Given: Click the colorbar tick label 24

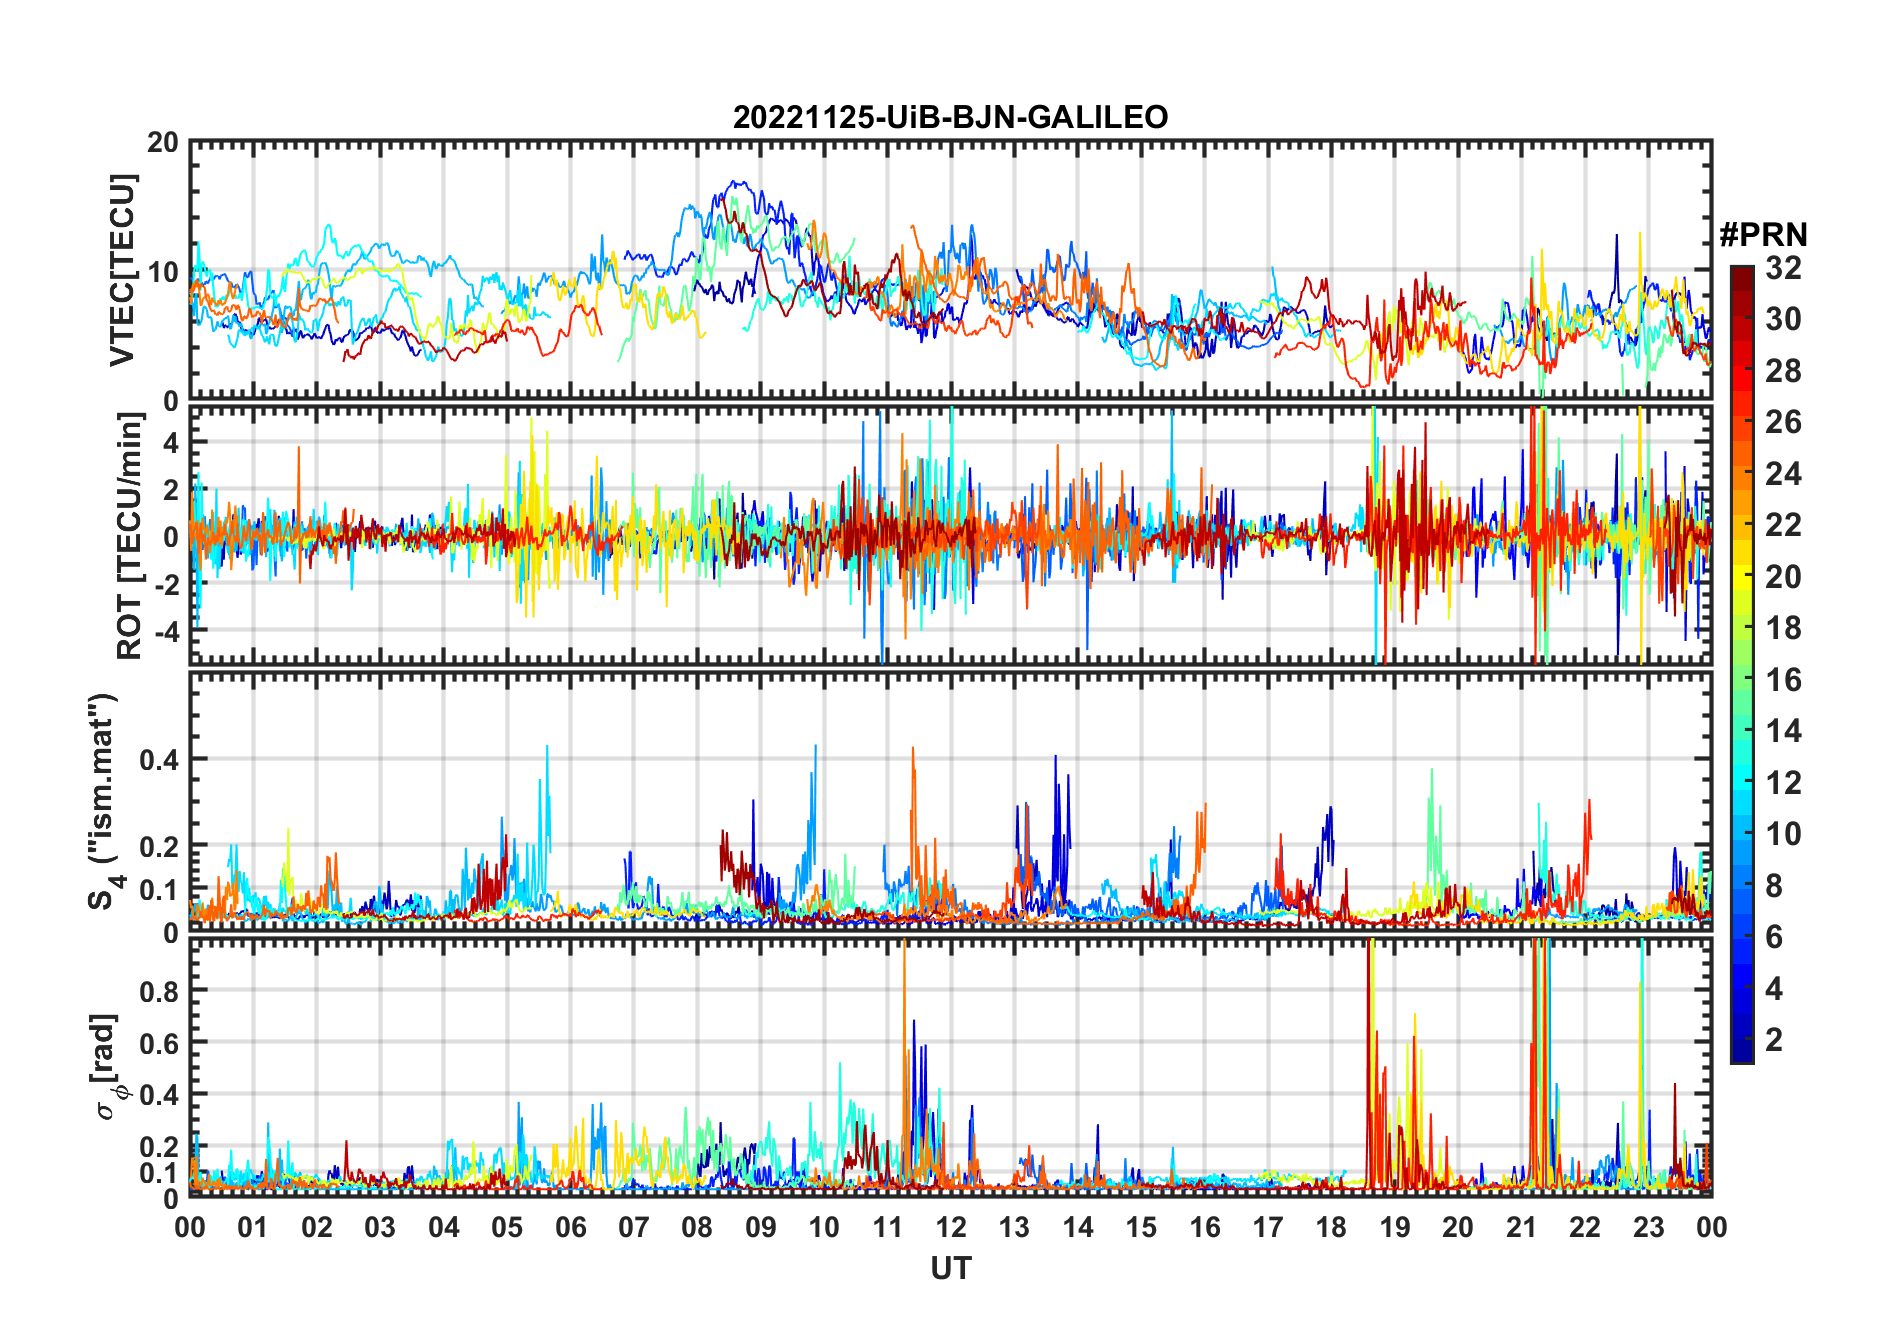Looking at the screenshot, I should [1783, 474].
